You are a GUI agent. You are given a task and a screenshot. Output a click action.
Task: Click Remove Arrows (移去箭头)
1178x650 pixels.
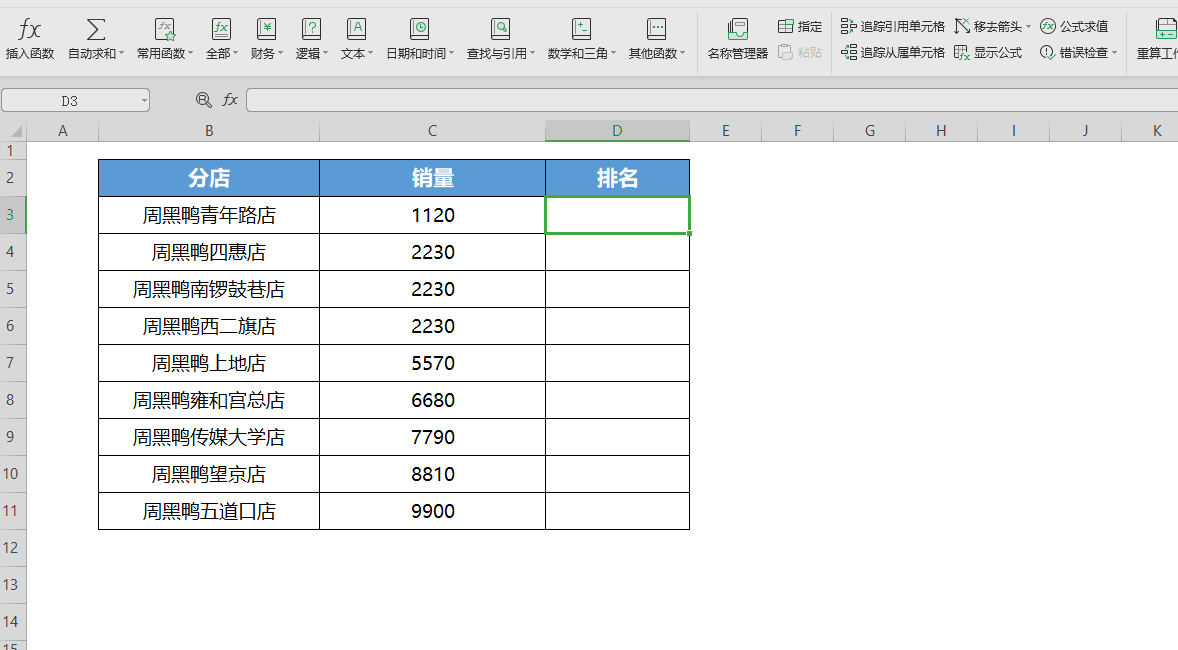click(x=987, y=26)
